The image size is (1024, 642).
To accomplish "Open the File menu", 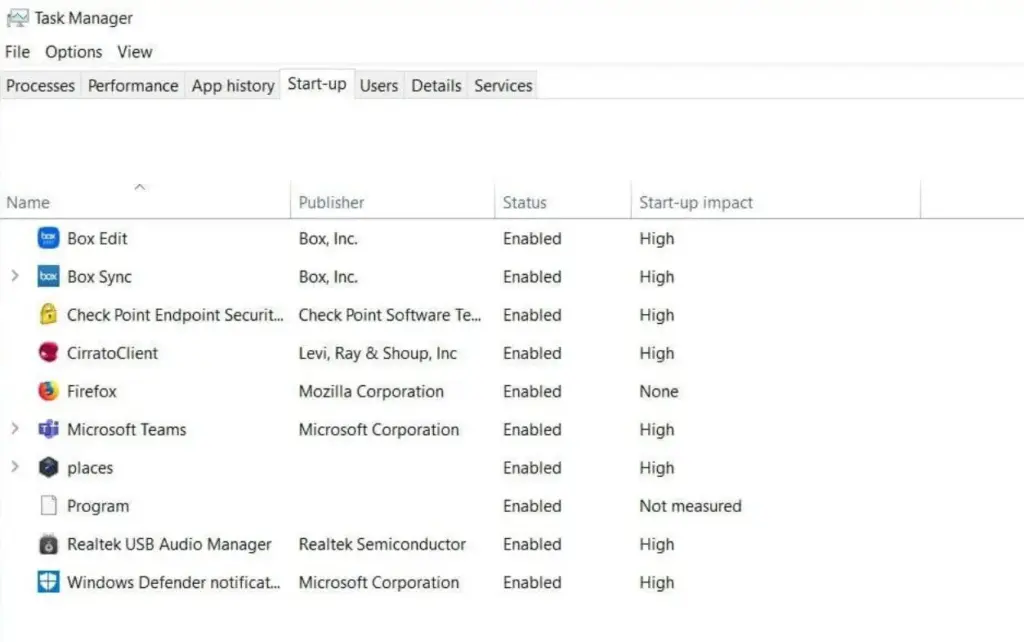I will pos(18,52).
